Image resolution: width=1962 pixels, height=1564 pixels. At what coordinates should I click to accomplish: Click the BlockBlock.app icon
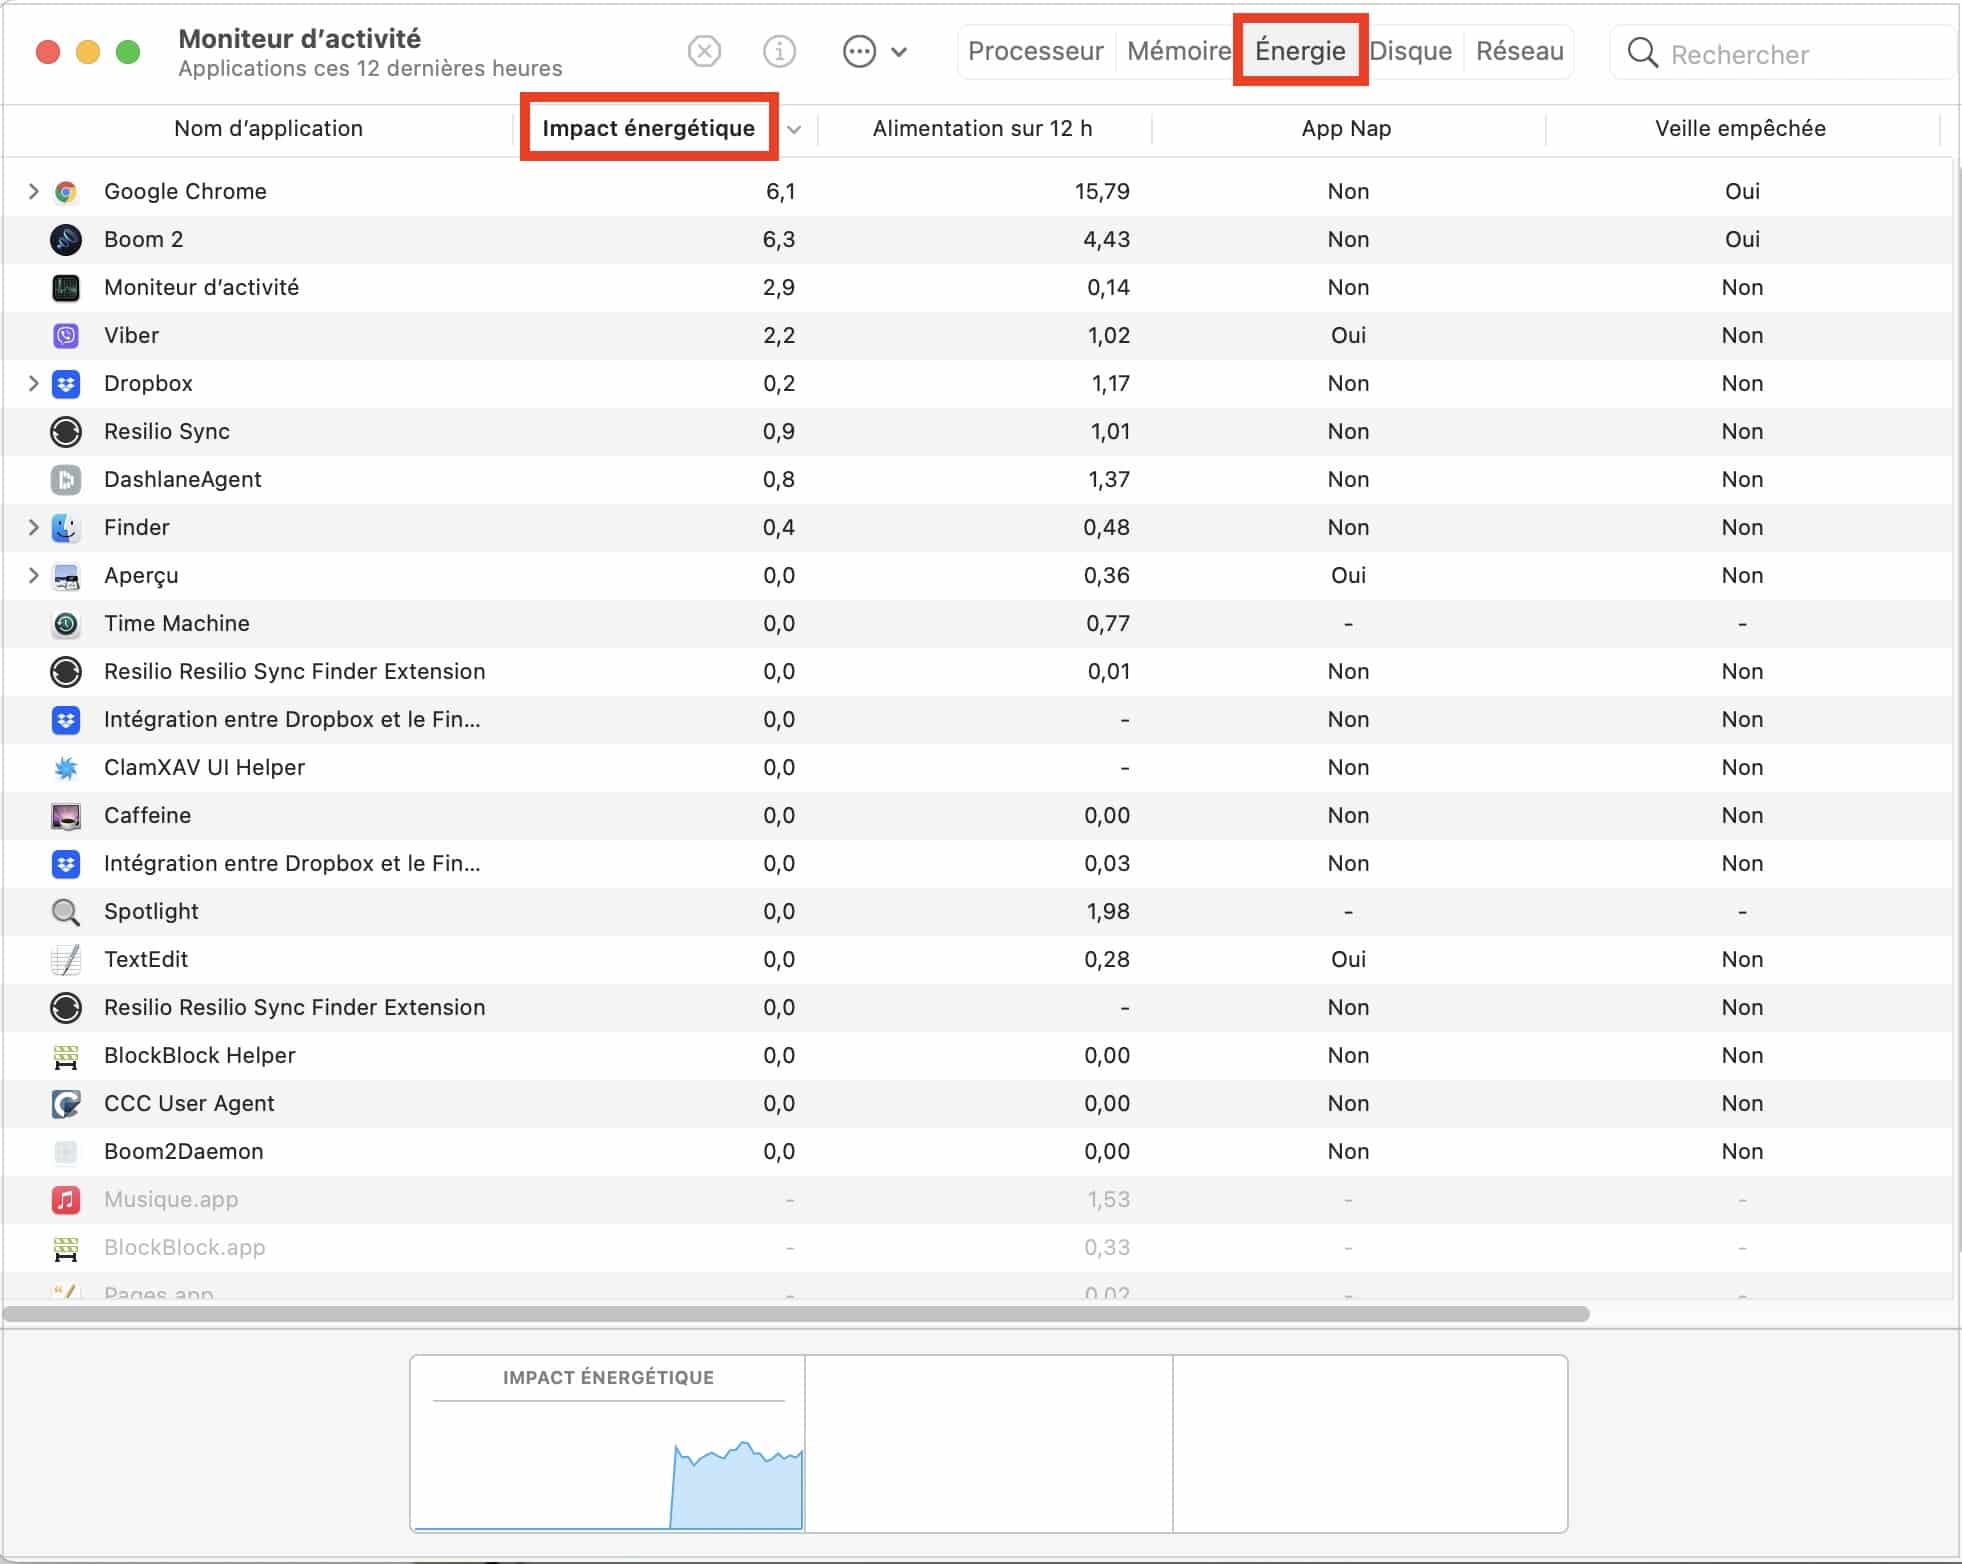coord(66,1248)
